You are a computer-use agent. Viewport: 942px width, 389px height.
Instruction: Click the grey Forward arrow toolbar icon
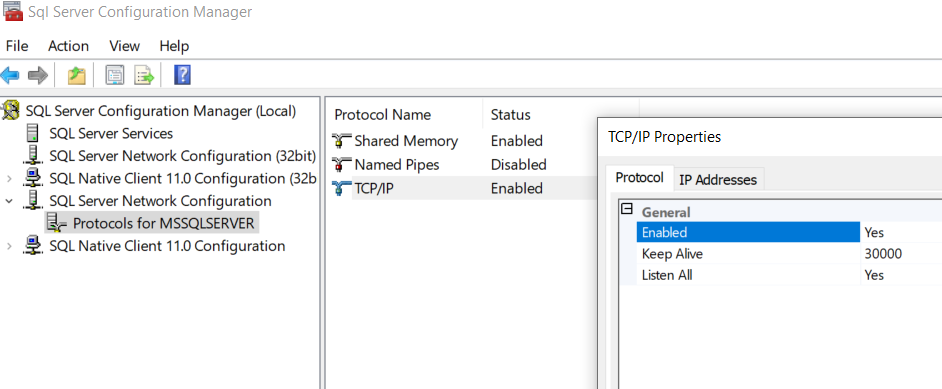38,76
